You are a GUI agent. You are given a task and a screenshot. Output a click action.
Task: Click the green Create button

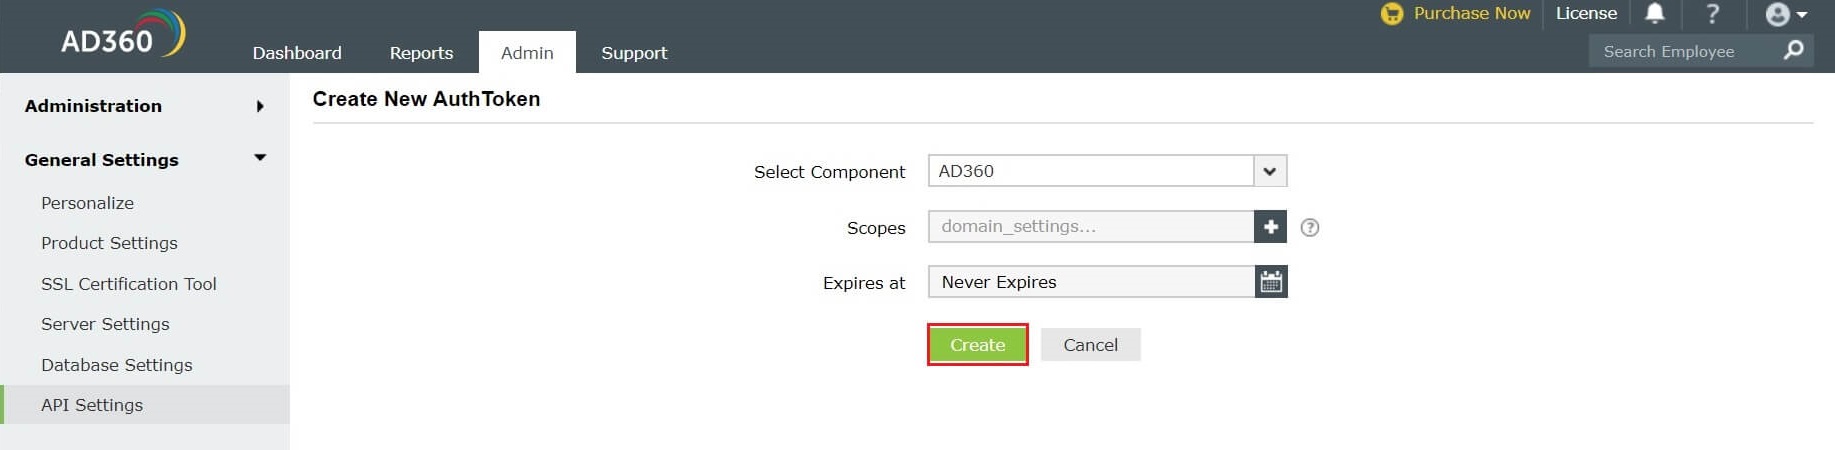tap(977, 345)
